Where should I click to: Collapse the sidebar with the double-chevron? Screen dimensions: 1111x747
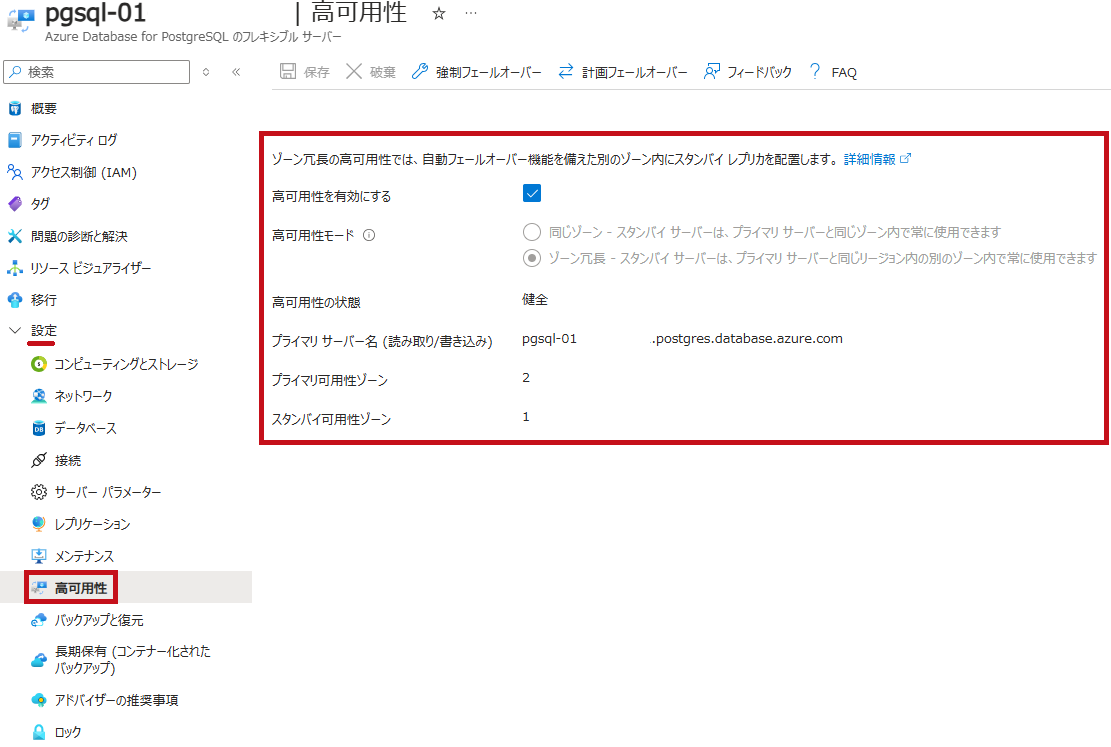pos(236,72)
